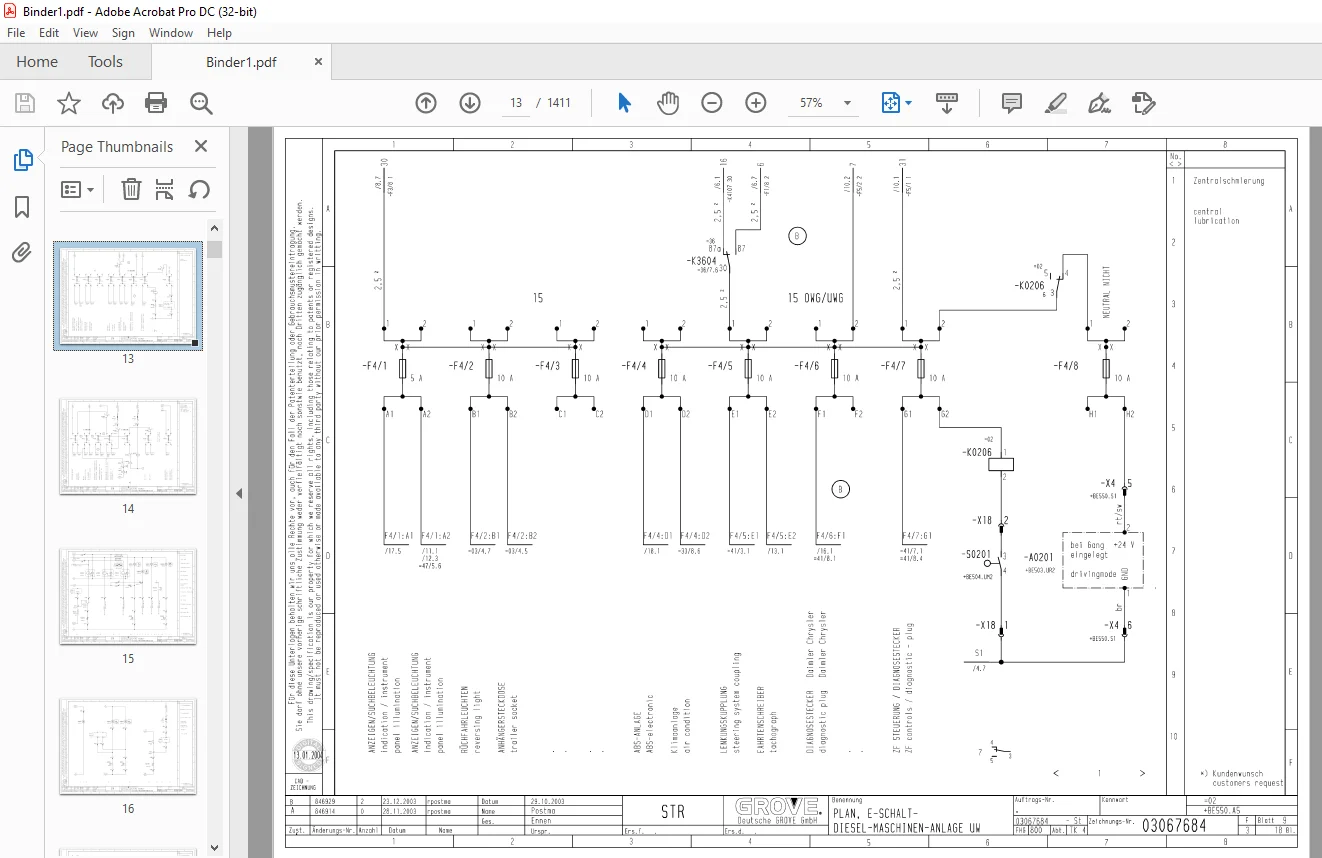1322x858 pixels.
Task: Open the Bookmarks pane in the sidebar
Action: click(22, 207)
